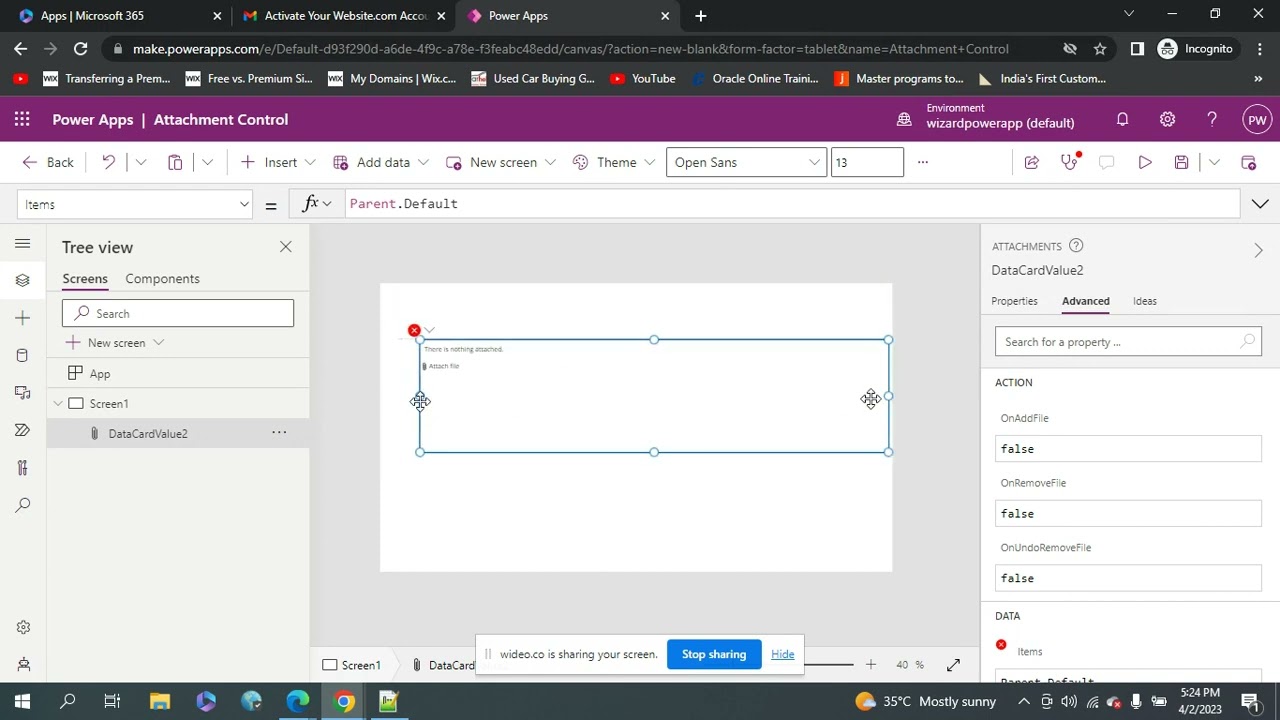Click New screen in Tree view
1280x720 pixels.
tap(116, 343)
